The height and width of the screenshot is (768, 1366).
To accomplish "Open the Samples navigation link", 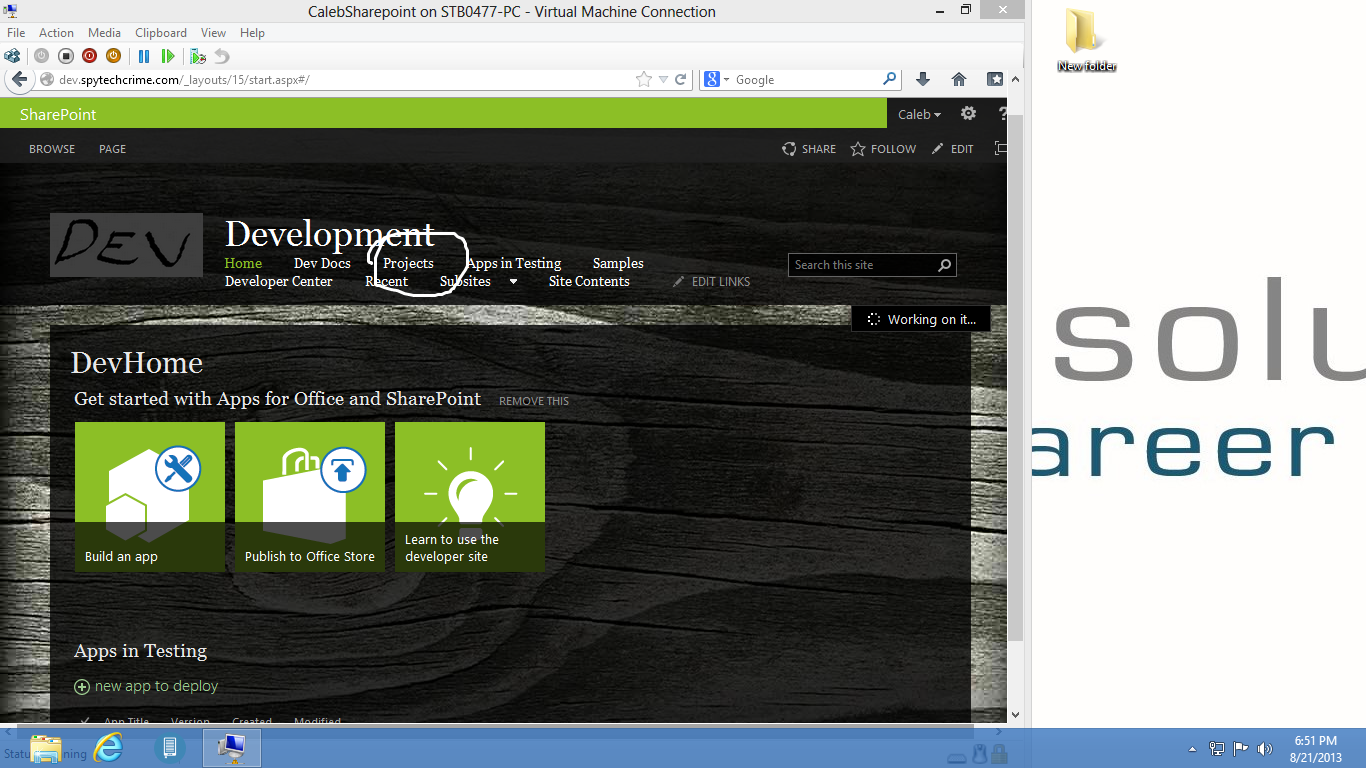I will (618, 263).
